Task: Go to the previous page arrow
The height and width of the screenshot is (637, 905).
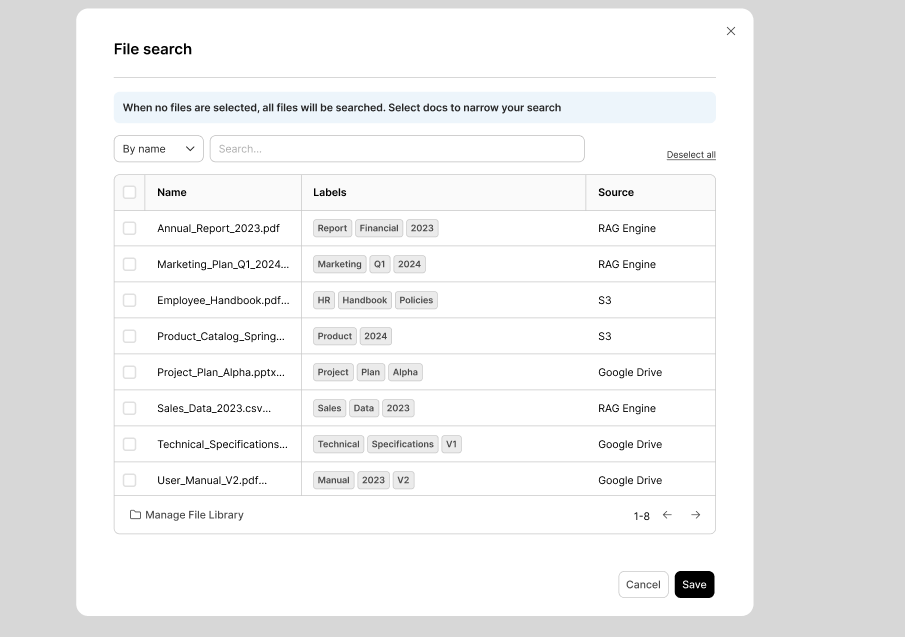Action: 667,515
